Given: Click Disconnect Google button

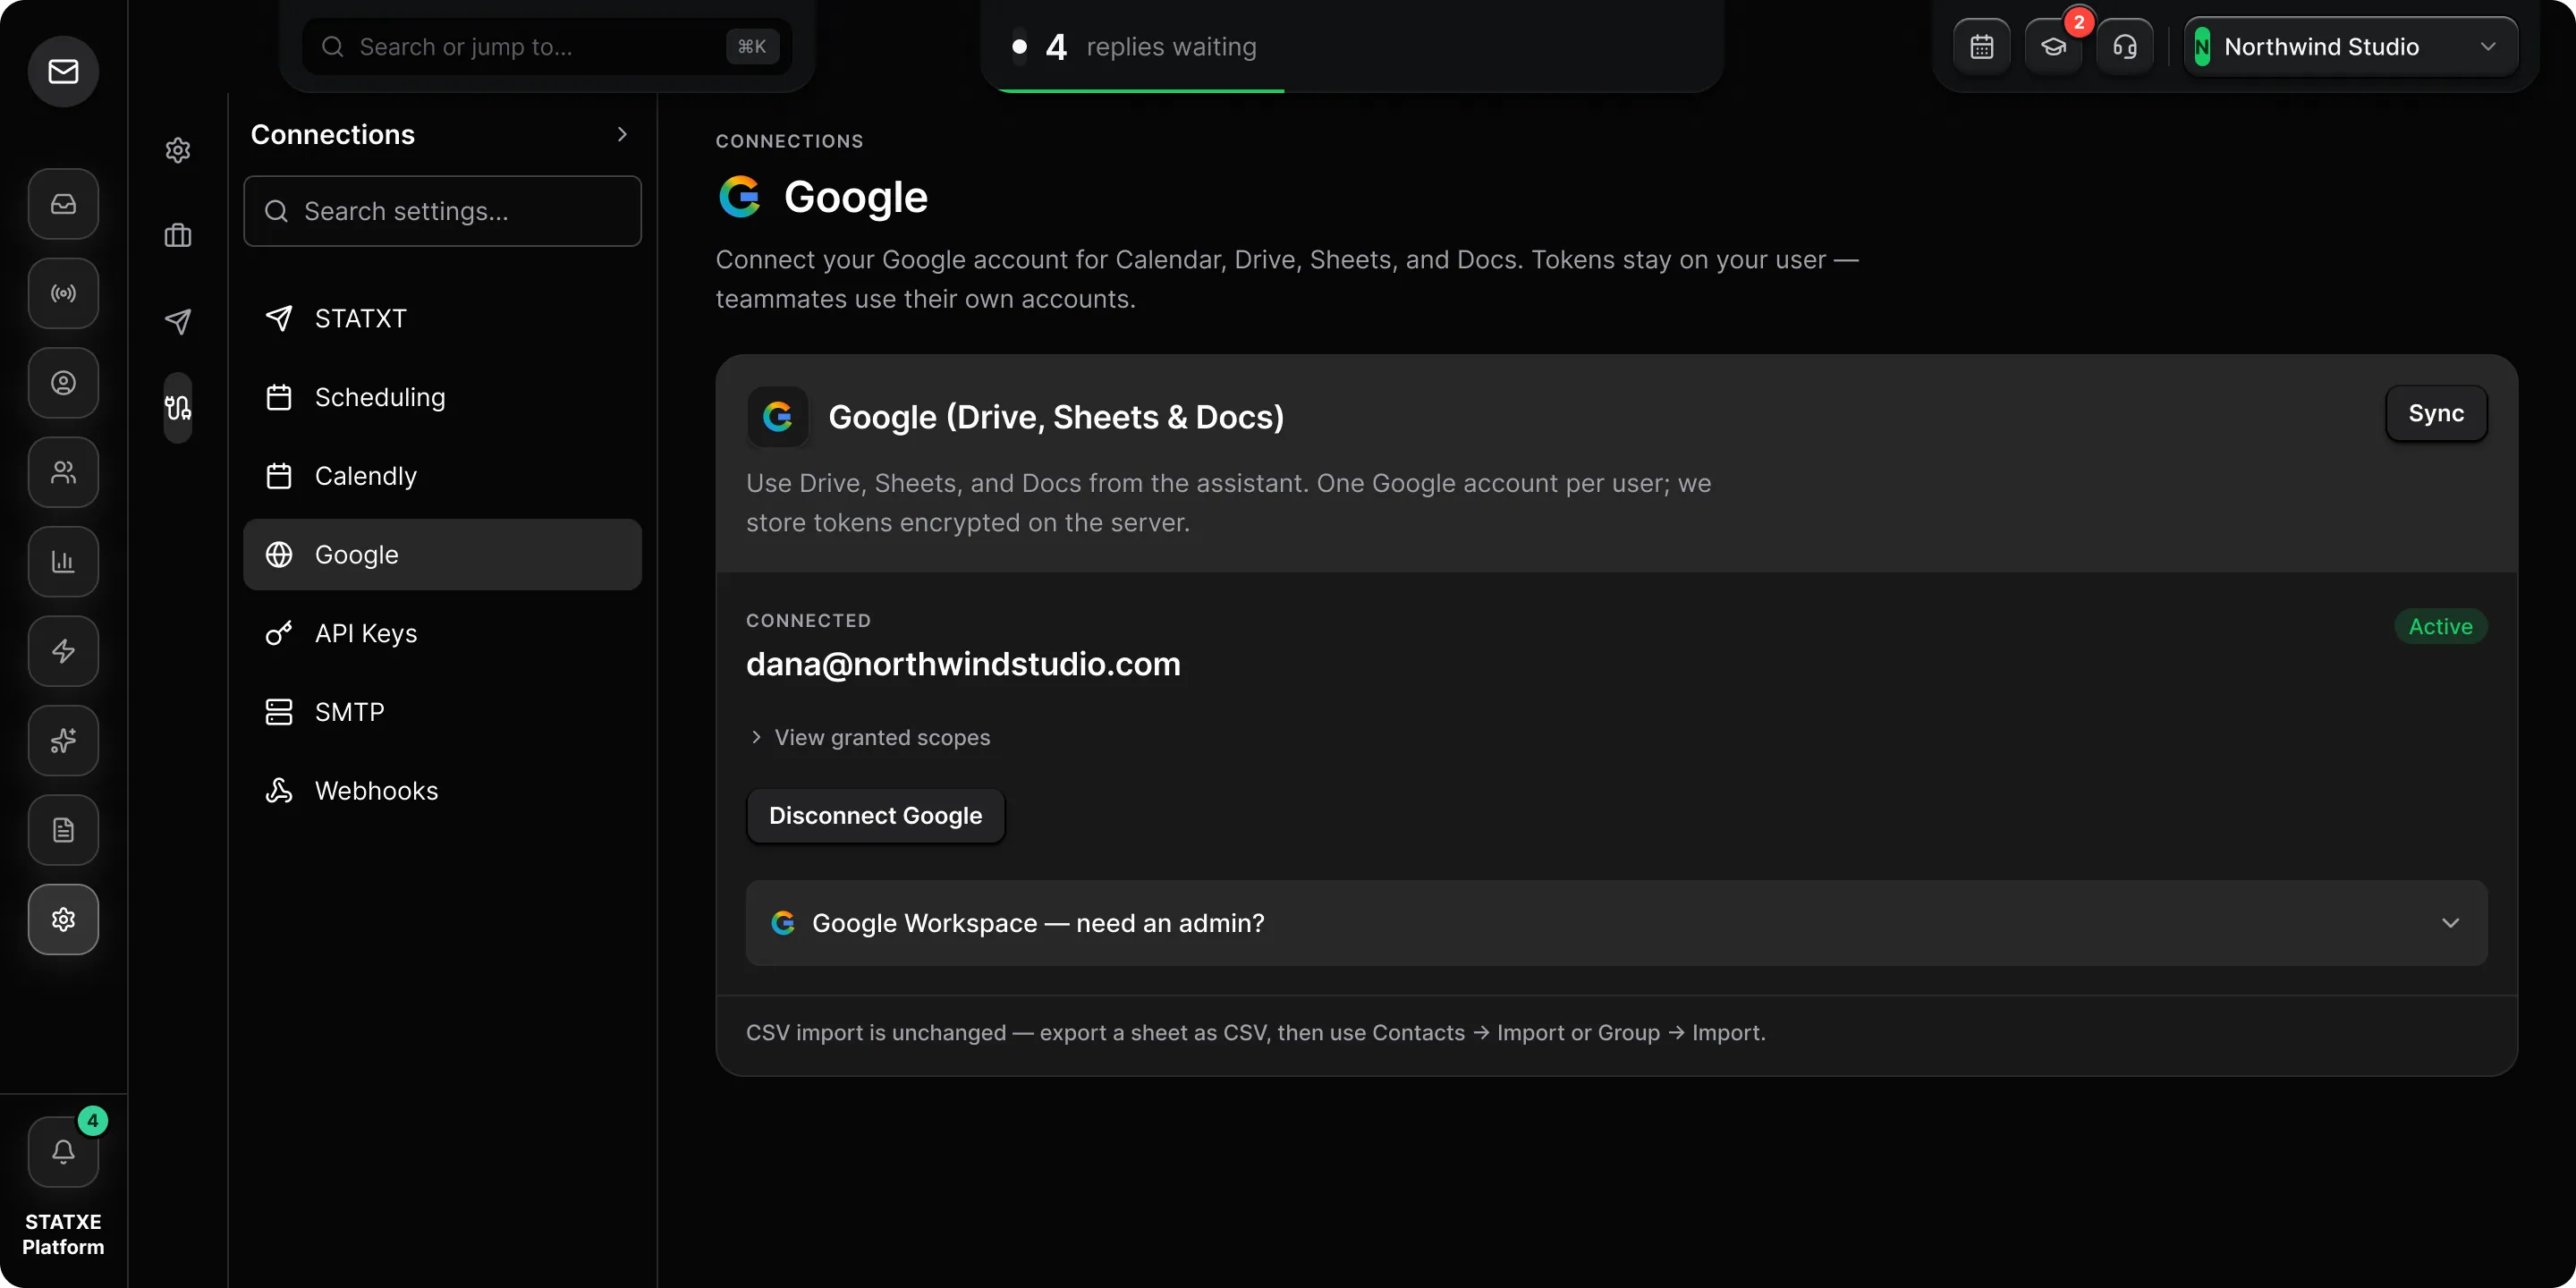Looking at the screenshot, I should point(875,816).
